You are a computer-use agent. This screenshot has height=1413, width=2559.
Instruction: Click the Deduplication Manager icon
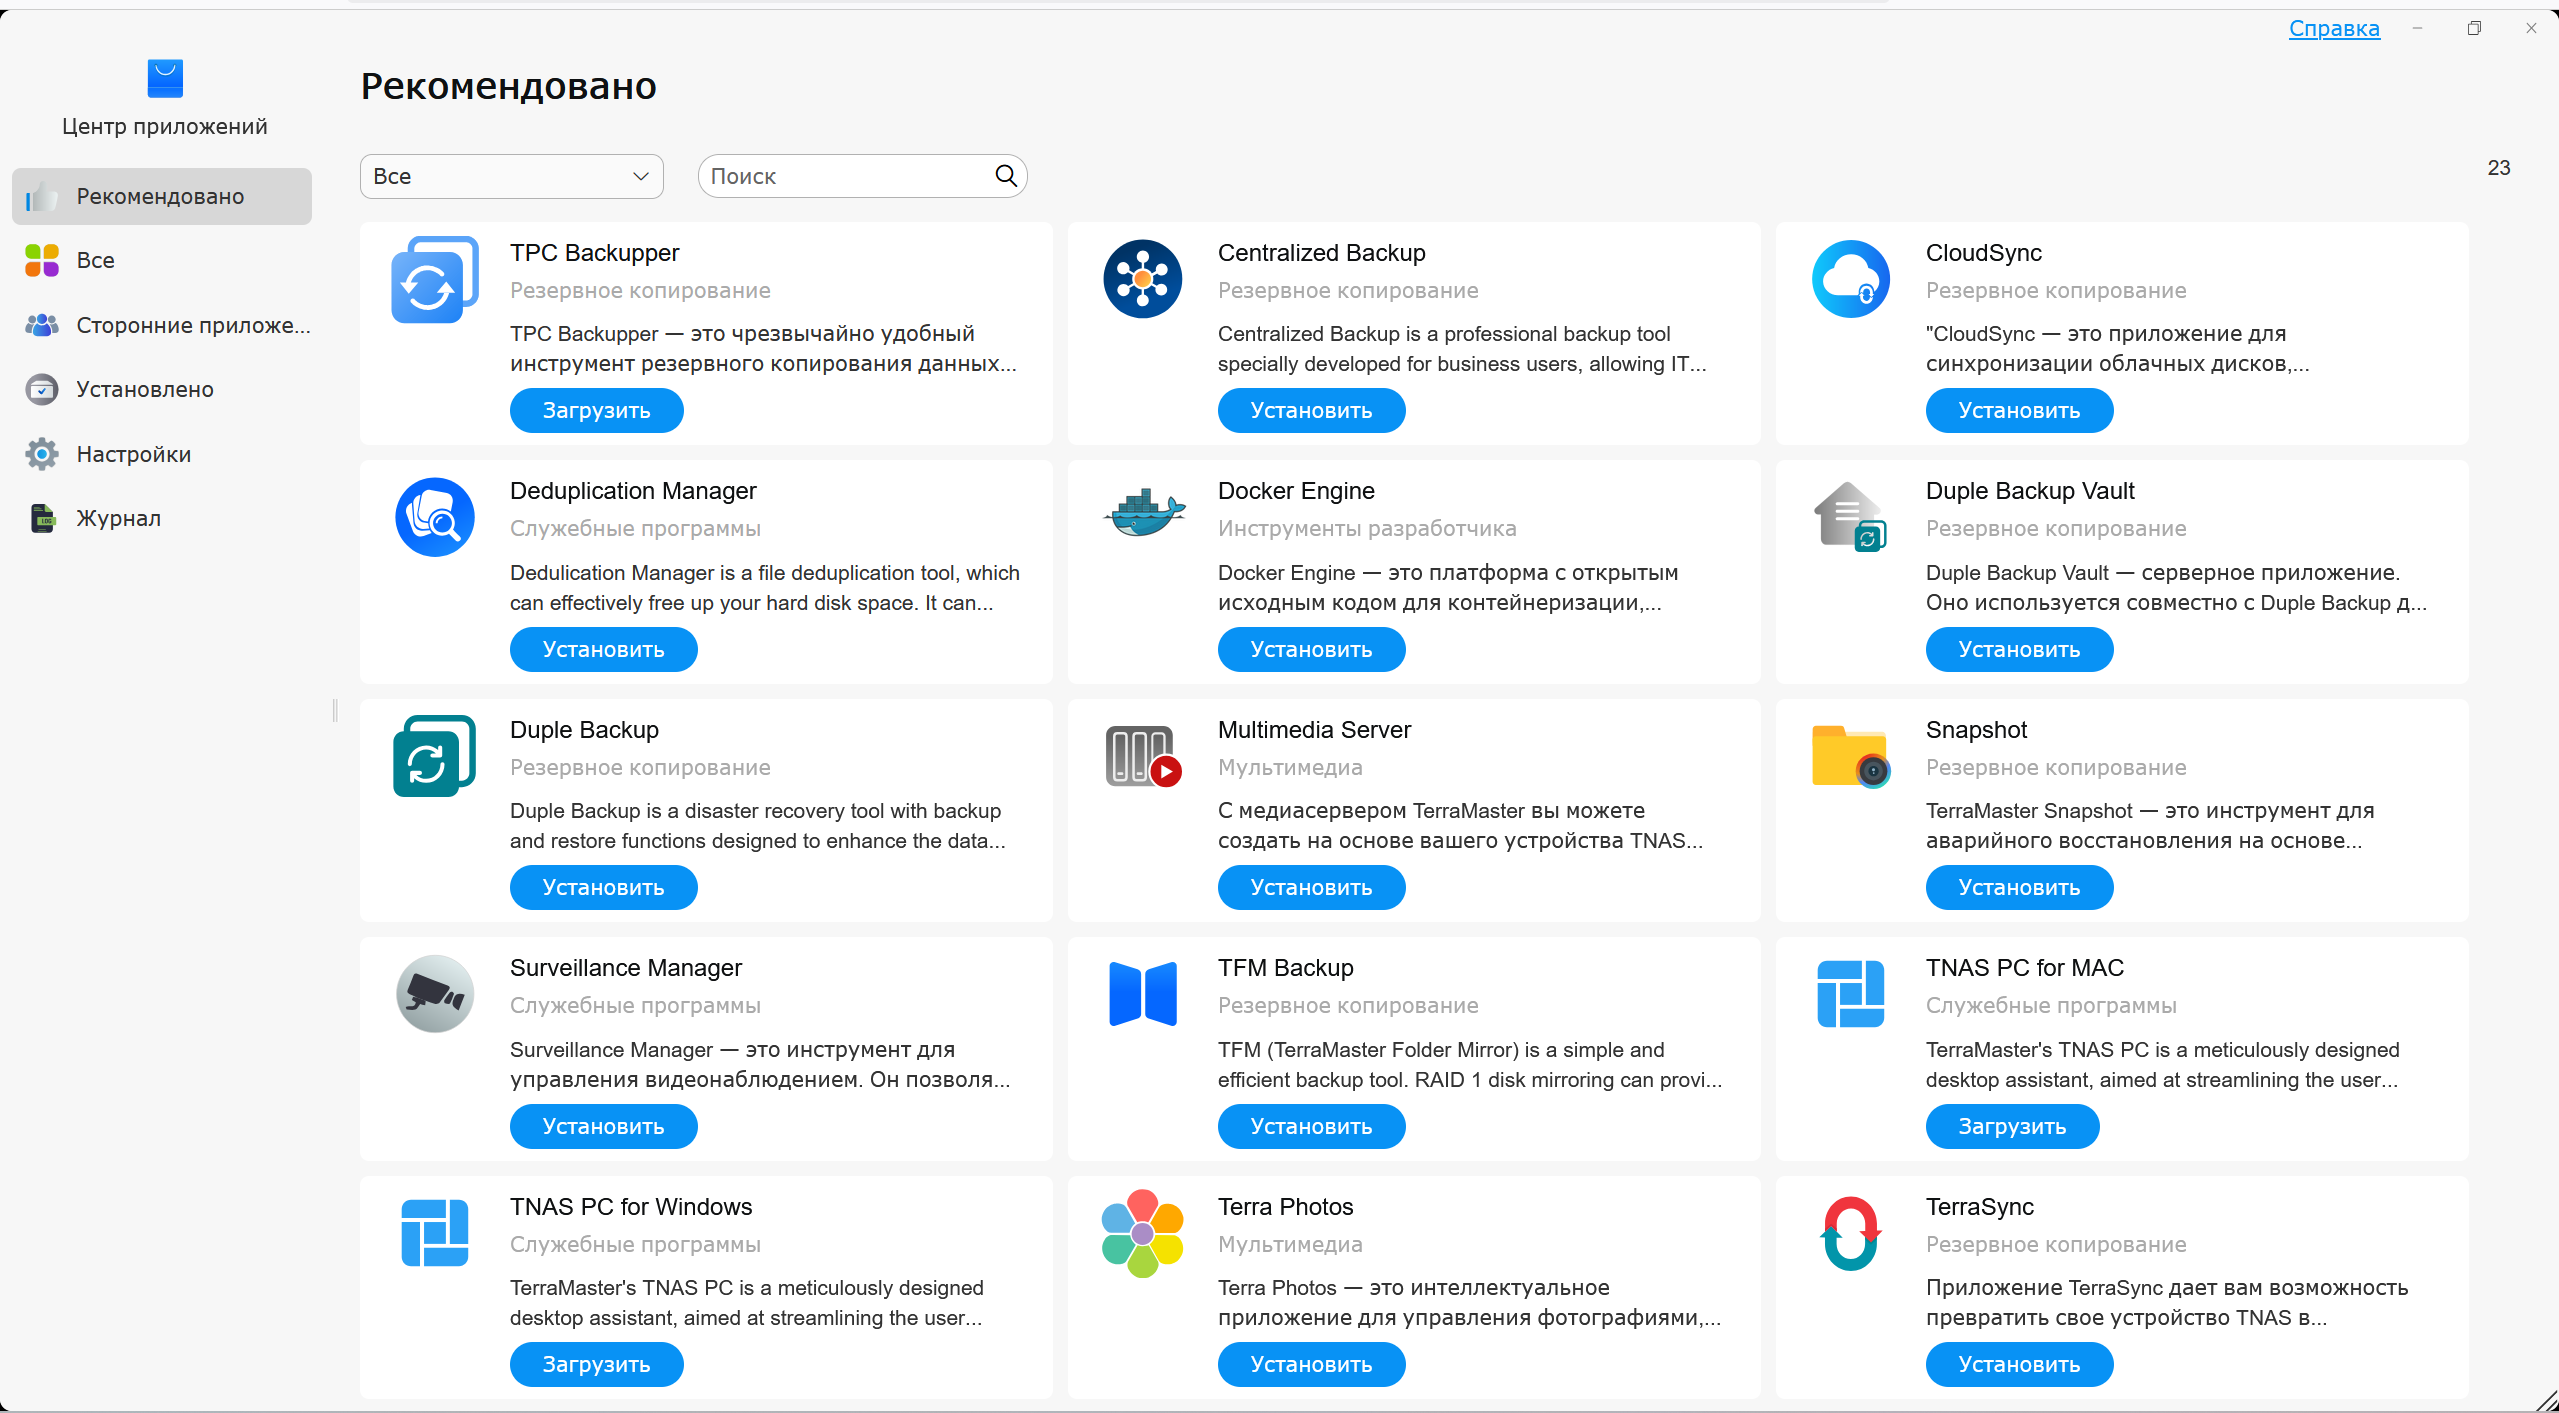[x=435, y=517]
